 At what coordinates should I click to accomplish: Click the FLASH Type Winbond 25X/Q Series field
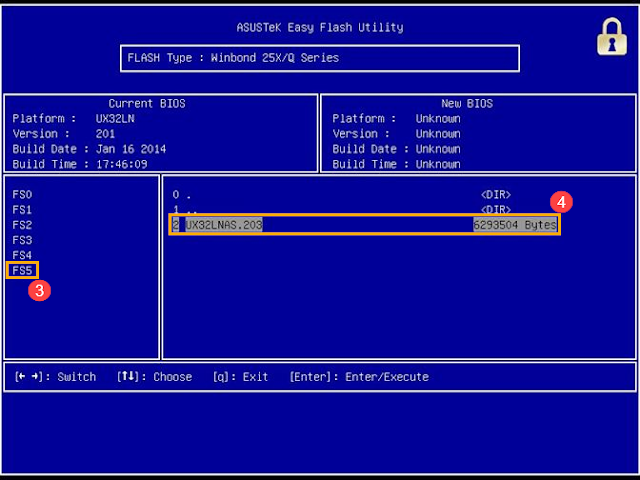pos(320,58)
